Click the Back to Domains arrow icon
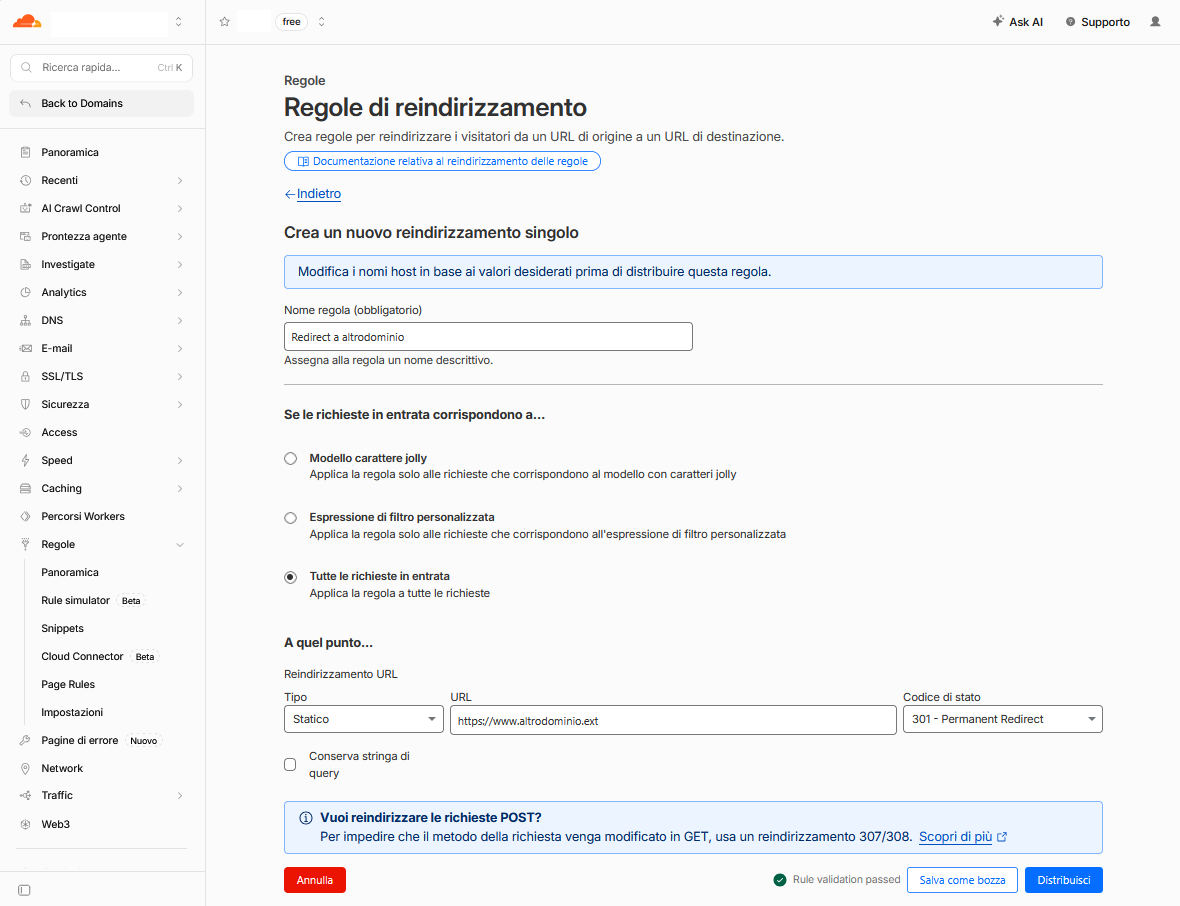The image size is (1180, 906). [26, 103]
